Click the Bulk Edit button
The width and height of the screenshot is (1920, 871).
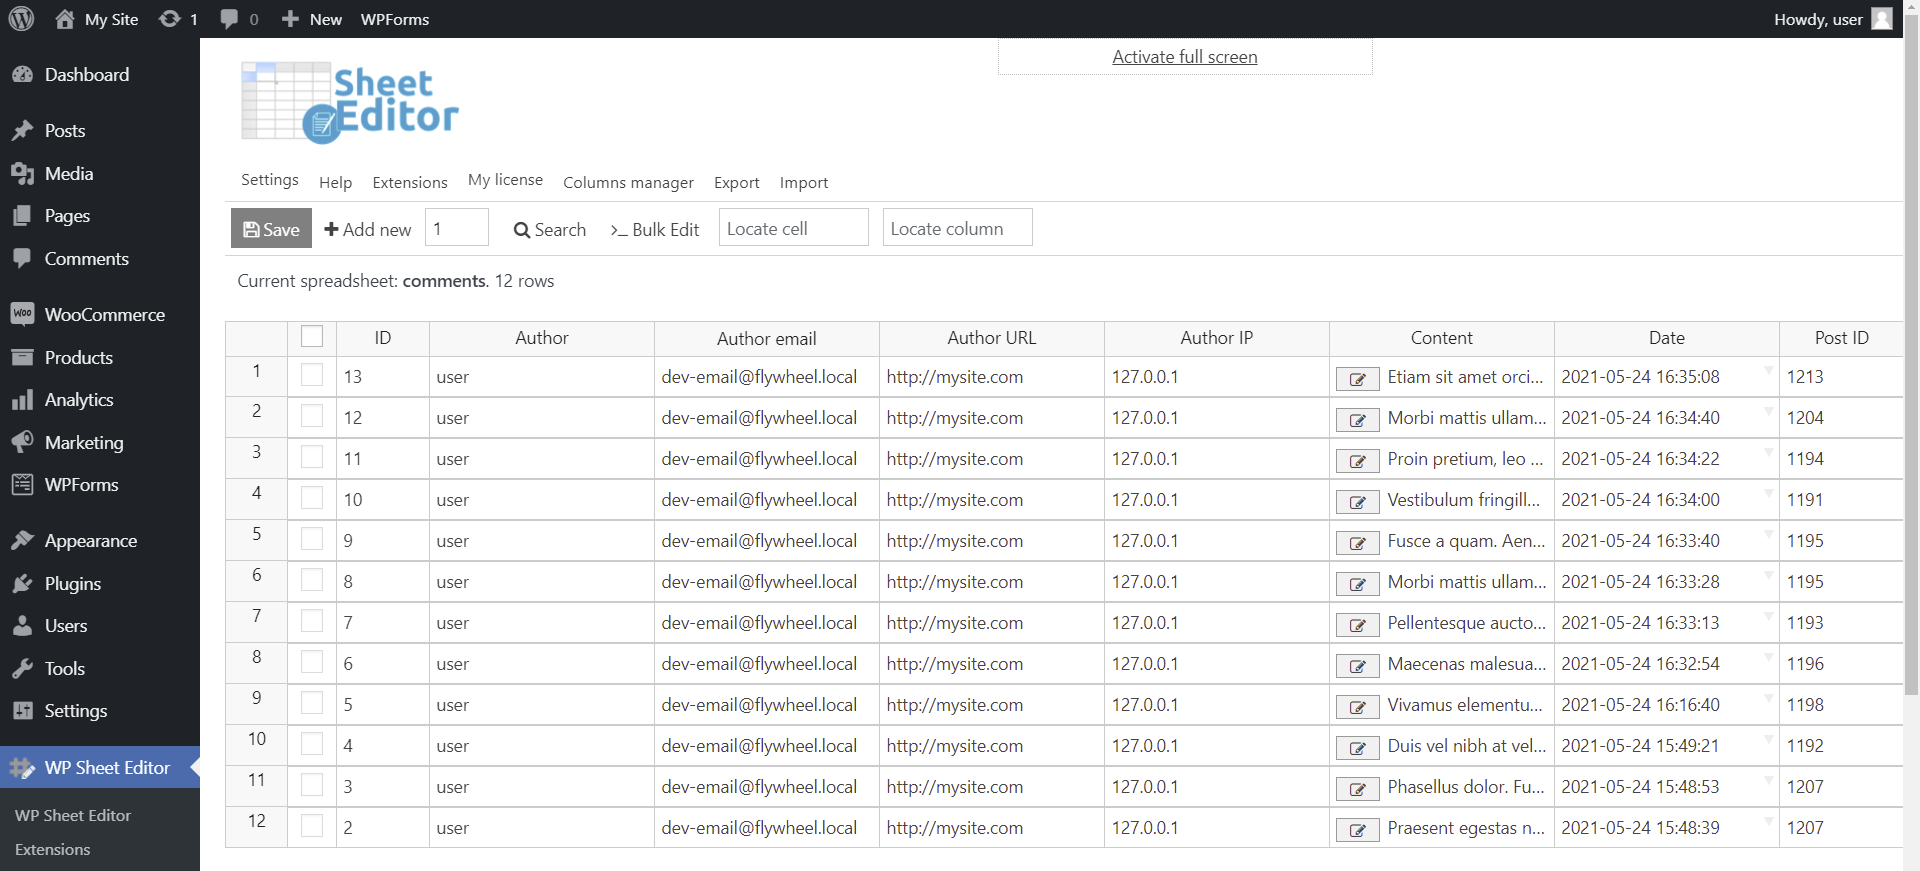pos(655,229)
